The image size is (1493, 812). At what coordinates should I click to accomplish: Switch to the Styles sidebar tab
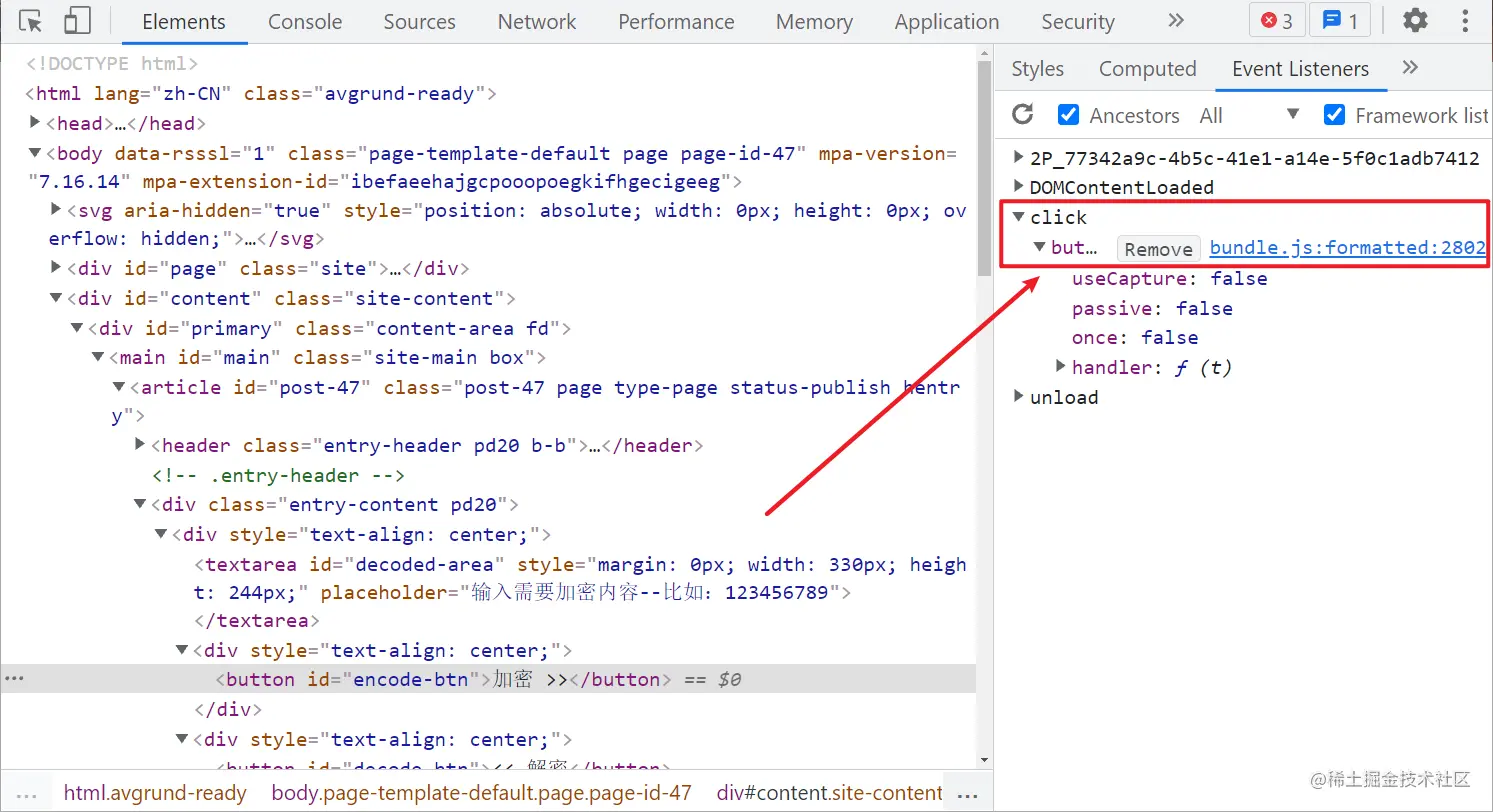coord(1037,68)
